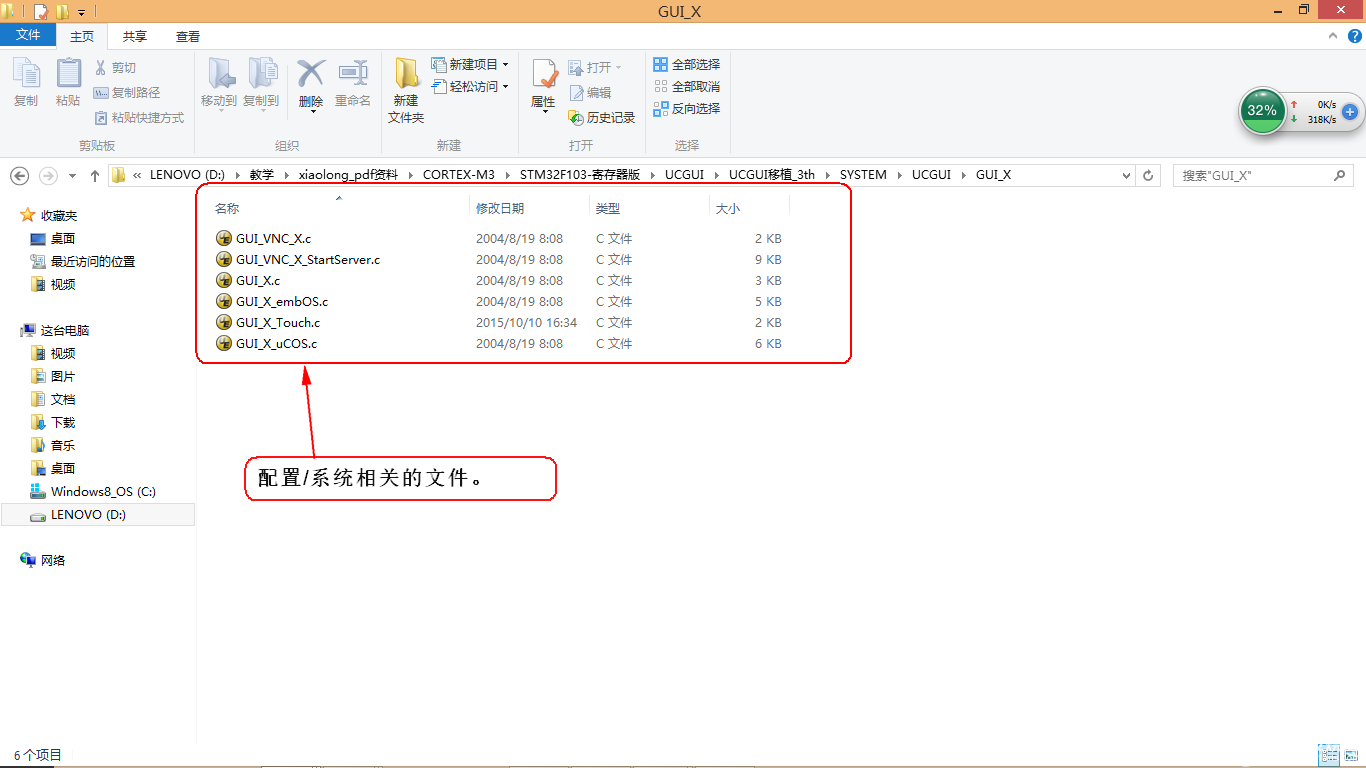
Task: Select LENOVO (D:) drive in sidebar
Action: point(98,514)
